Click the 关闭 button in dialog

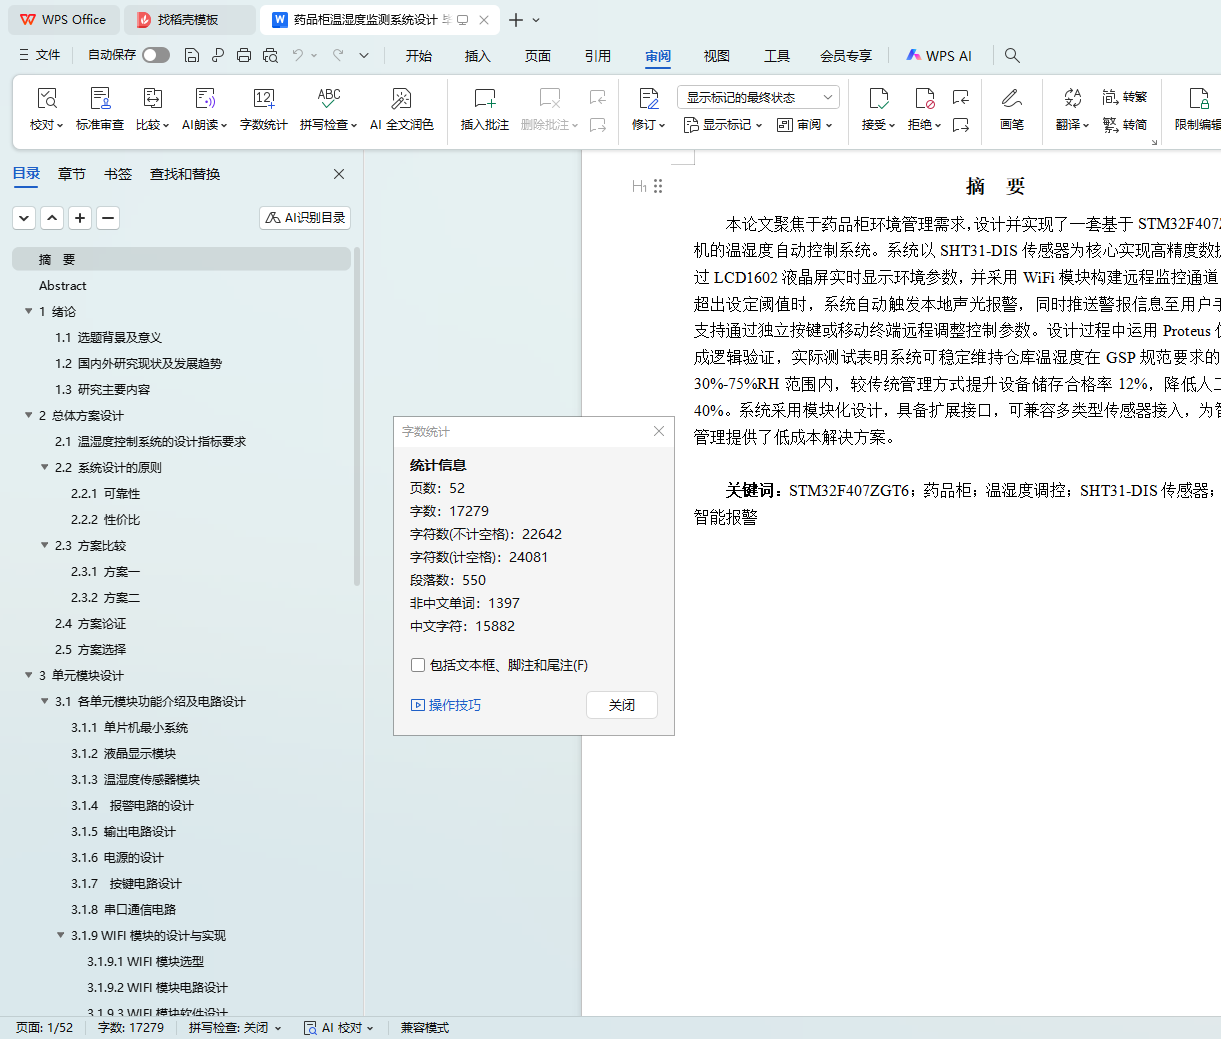621,705
